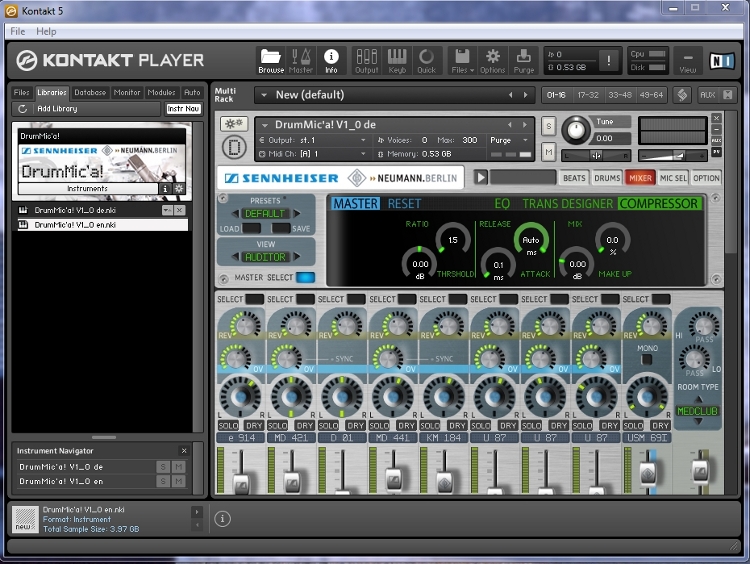Toggle the Master Select switch

[x=305, y=277]
